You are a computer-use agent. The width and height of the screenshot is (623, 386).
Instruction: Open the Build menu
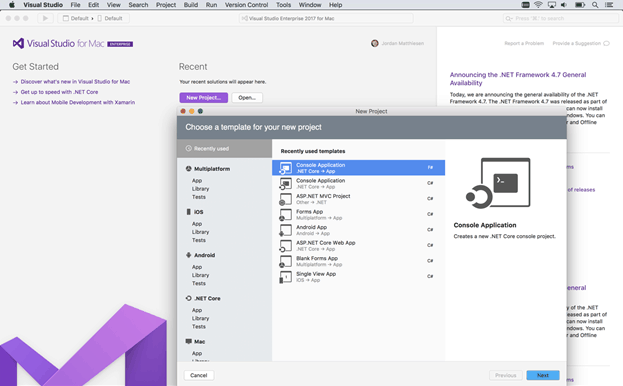click(x=191, y=5)
